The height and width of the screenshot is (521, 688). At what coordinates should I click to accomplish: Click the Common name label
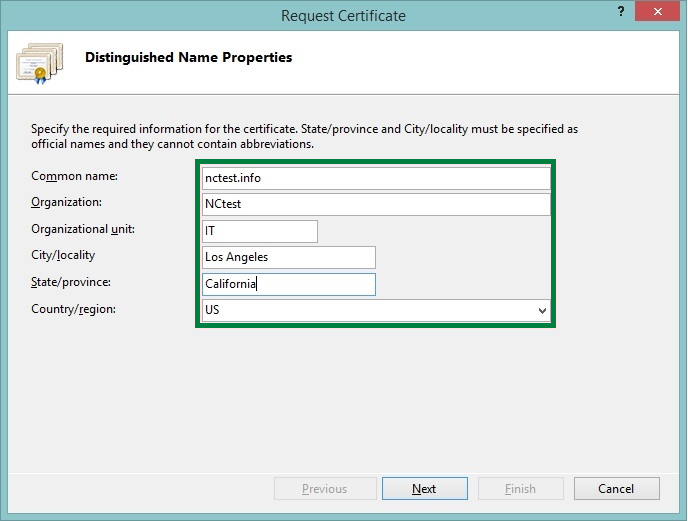(74, 176)
